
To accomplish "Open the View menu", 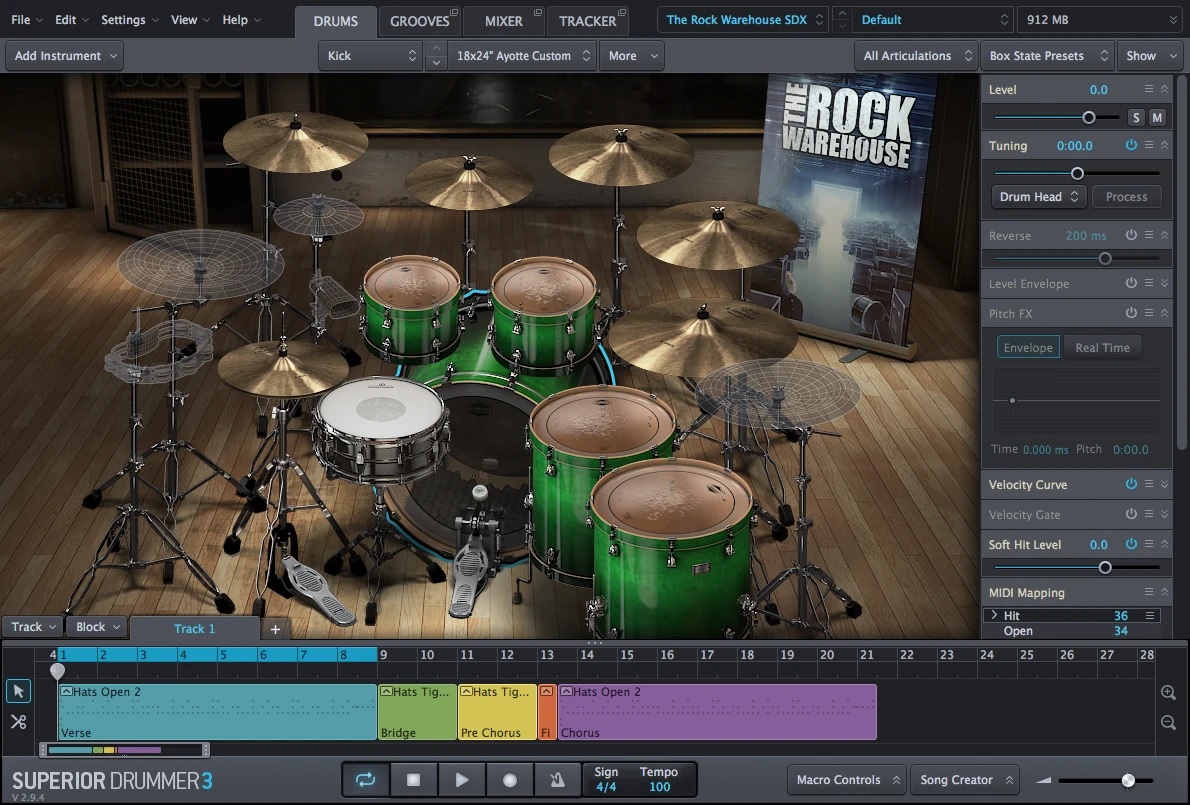I will [x=190, y=20].
